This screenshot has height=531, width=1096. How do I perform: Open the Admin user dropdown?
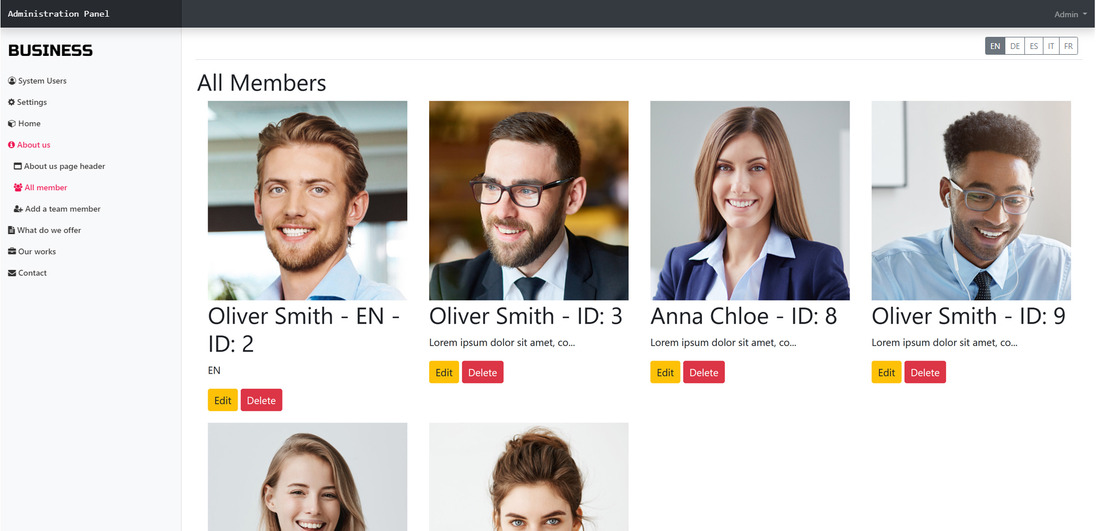pyautogui.click(x=1070, y=15)
